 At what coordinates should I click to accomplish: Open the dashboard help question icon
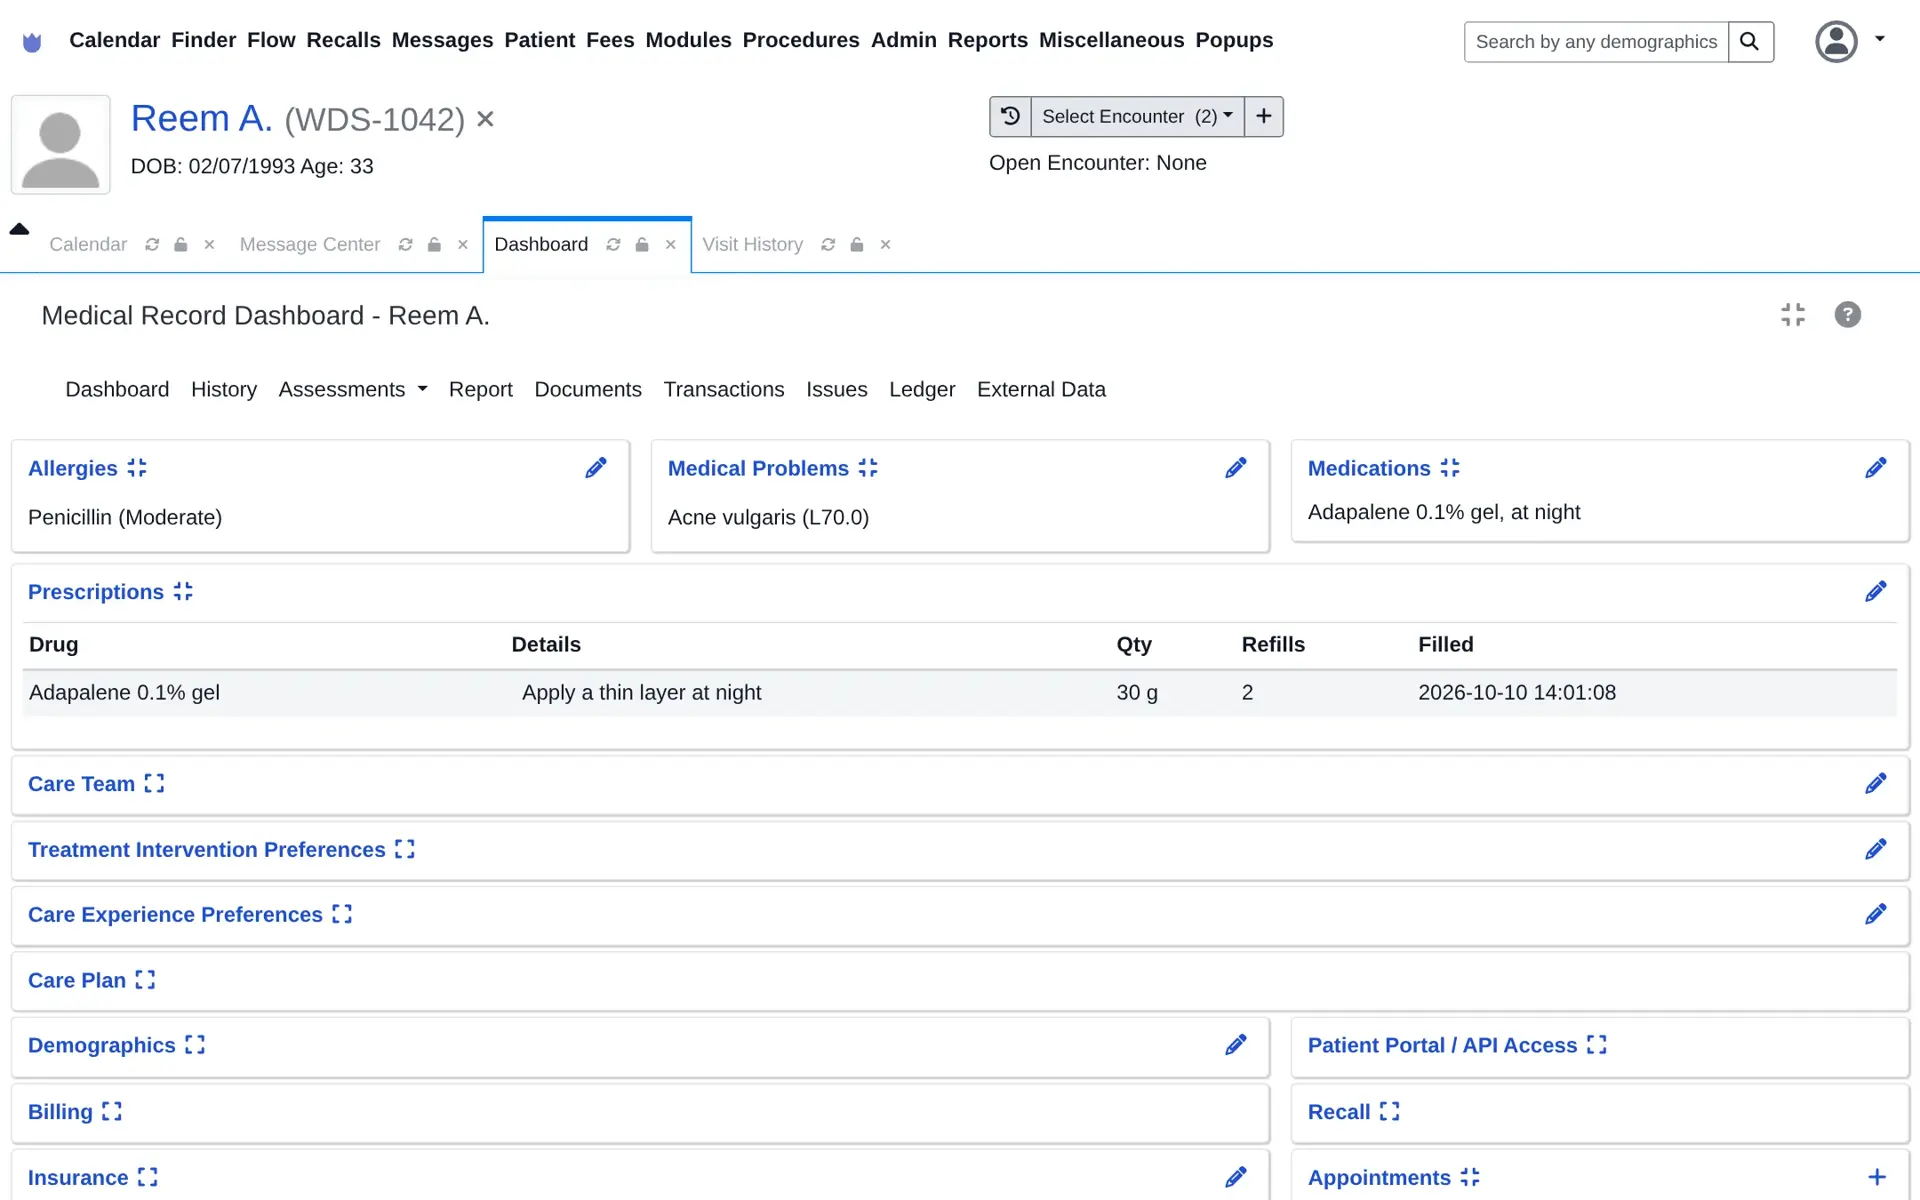(1847, 315)
